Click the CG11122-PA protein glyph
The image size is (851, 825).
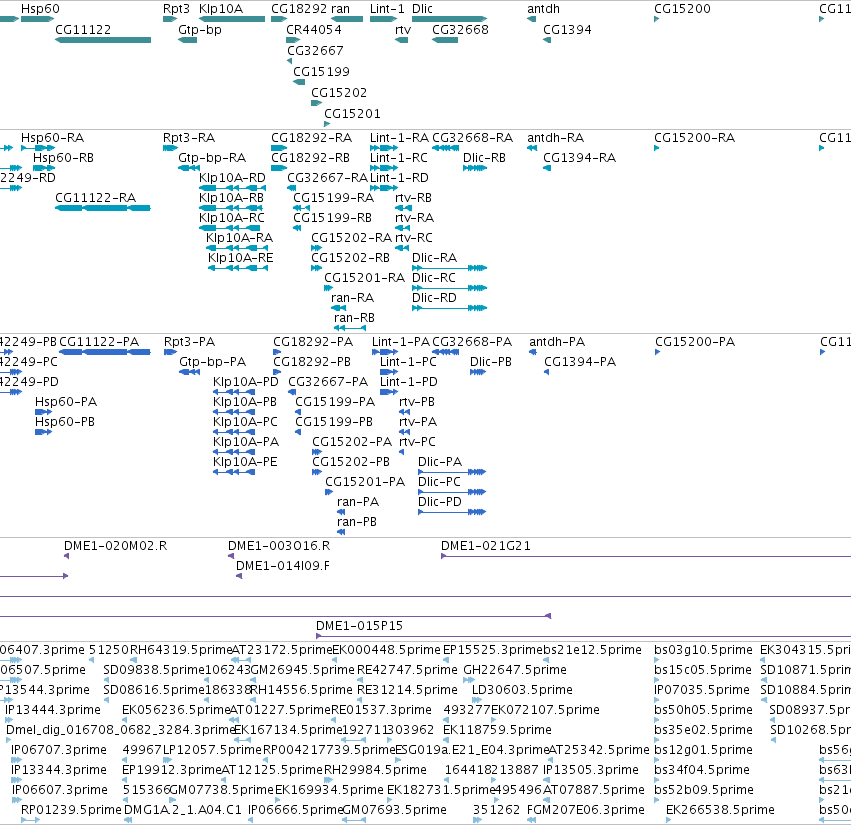click(105, 352)
